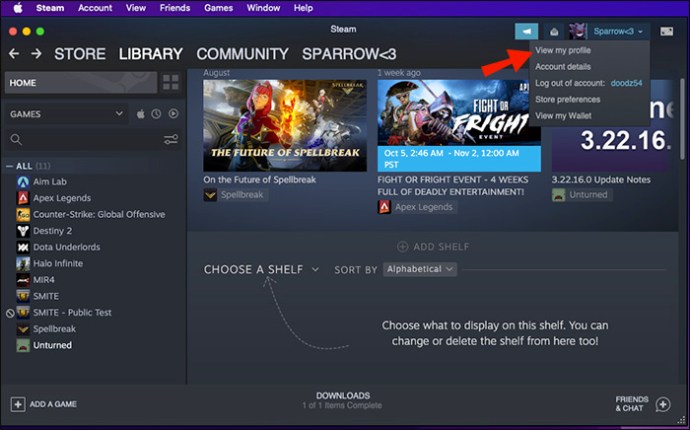
Task: Select Log out of account
Action: [588, 83]
